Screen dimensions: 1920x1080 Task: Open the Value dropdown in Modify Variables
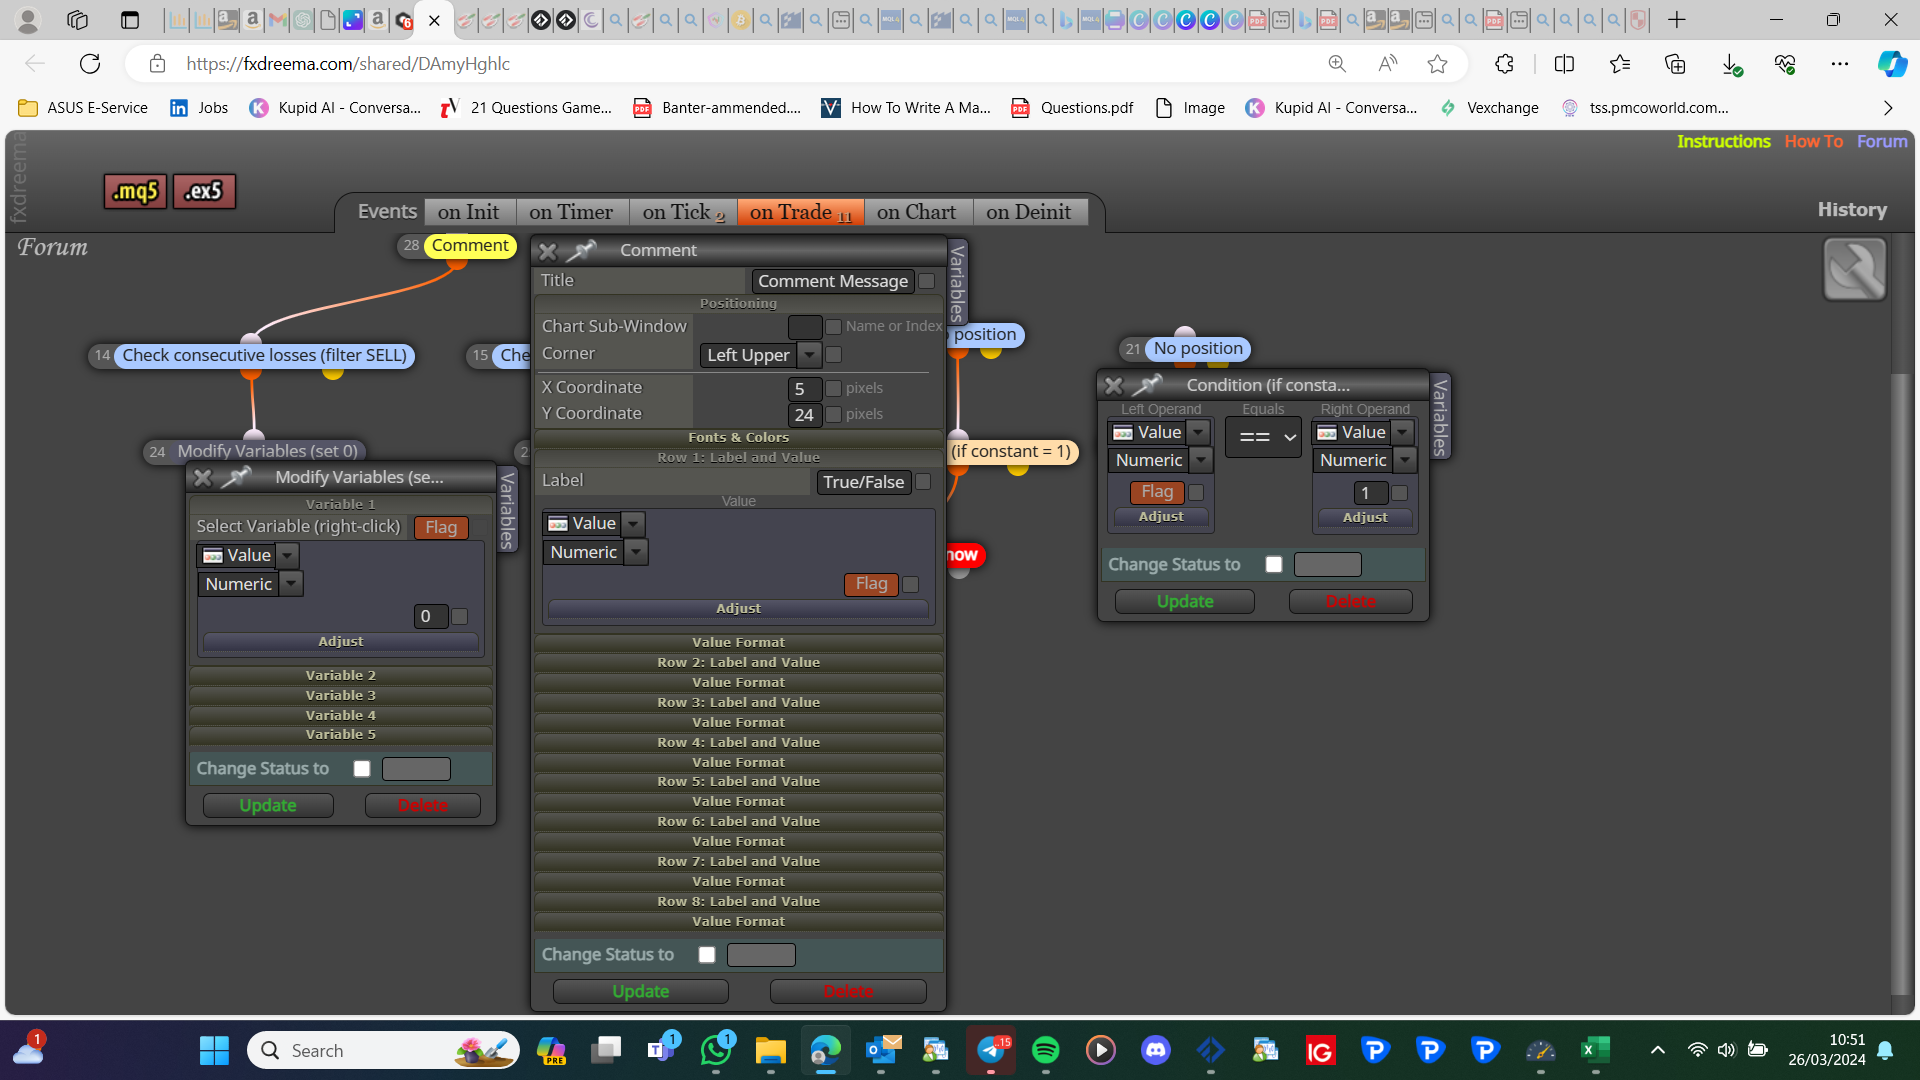tap(287, 556)
